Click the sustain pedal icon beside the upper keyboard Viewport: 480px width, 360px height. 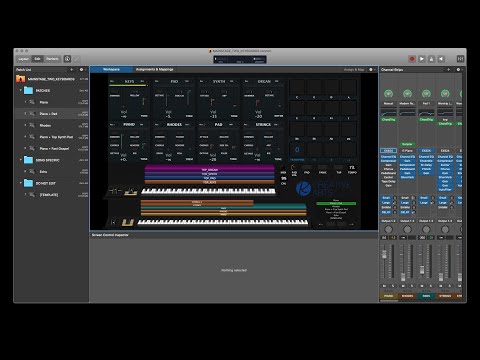click(131, 192)
